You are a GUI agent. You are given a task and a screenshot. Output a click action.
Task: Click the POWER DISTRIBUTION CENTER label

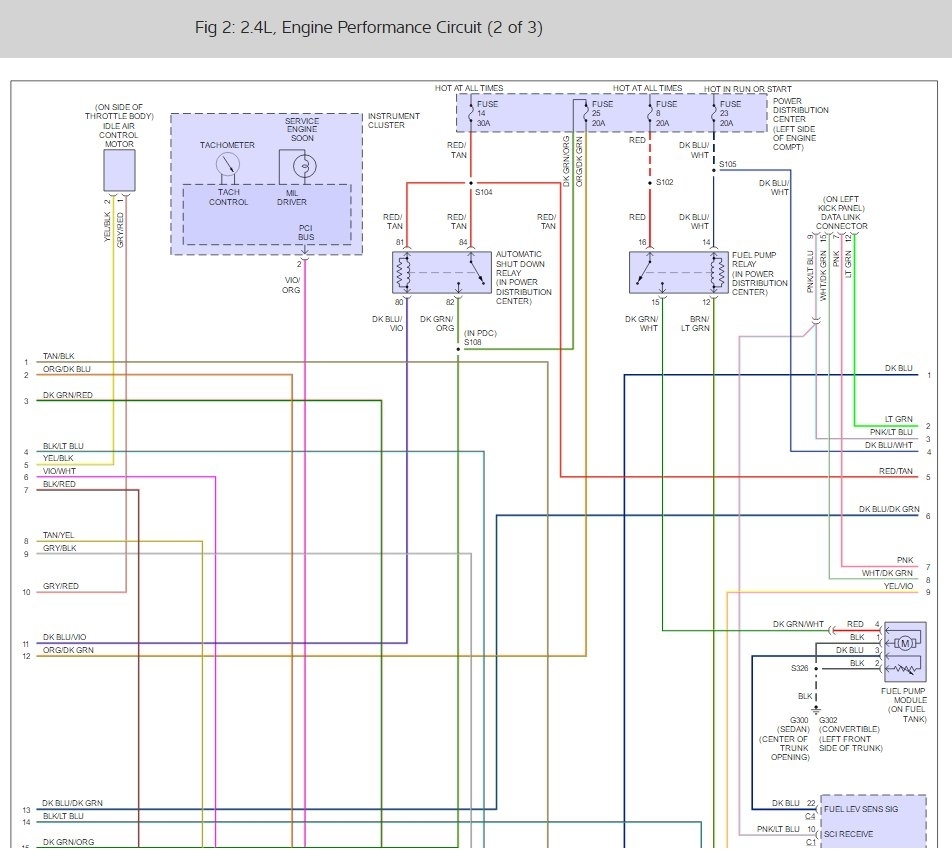click(800, 124)
